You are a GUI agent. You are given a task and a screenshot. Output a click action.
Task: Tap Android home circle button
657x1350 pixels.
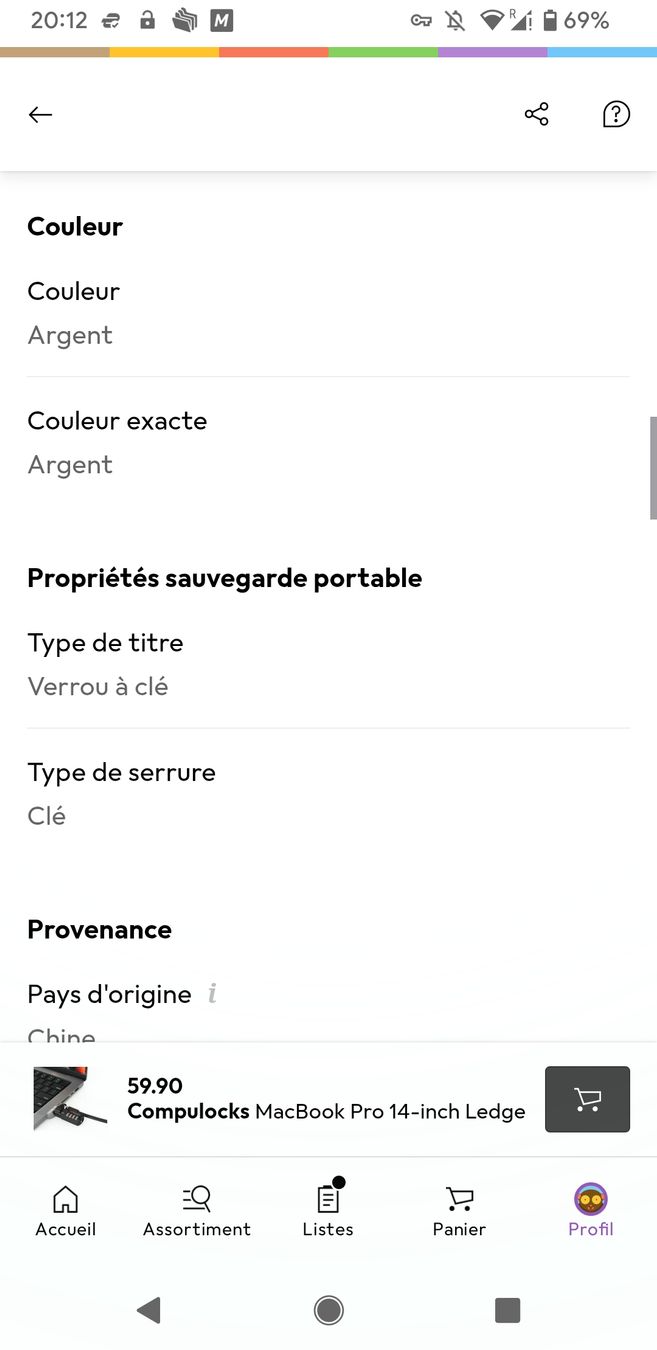328,1310
